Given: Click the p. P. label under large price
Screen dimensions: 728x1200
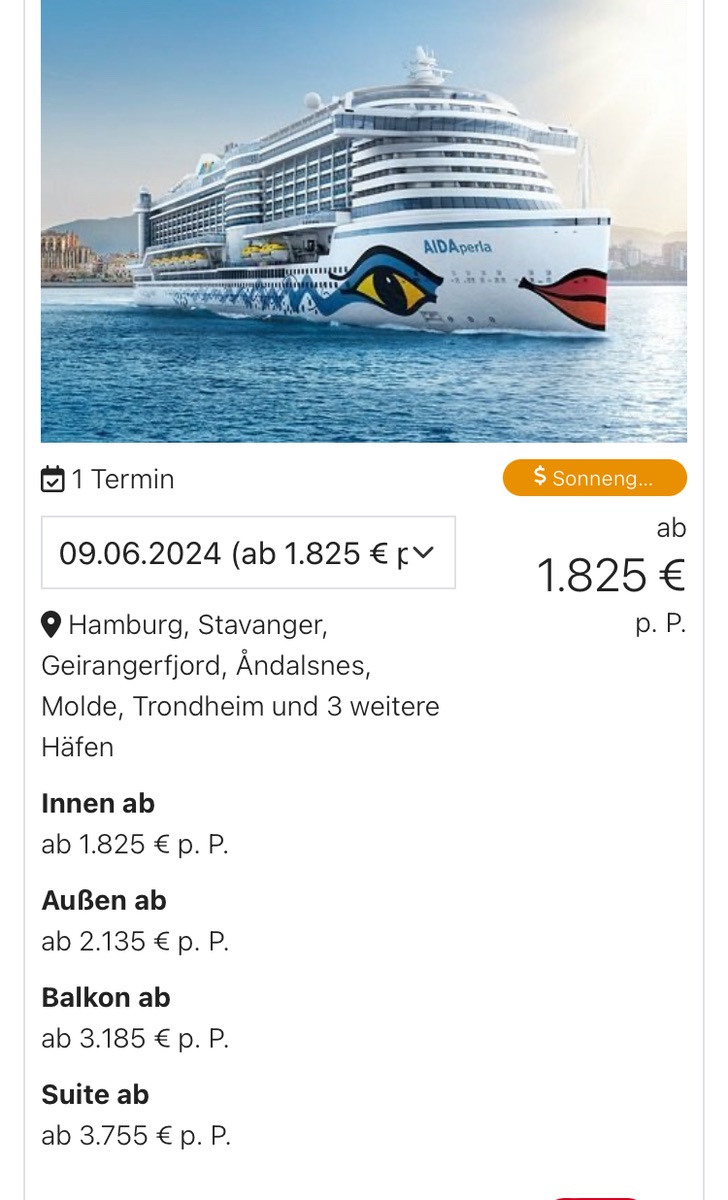Looking at the screenshot, I should point(660,623).
